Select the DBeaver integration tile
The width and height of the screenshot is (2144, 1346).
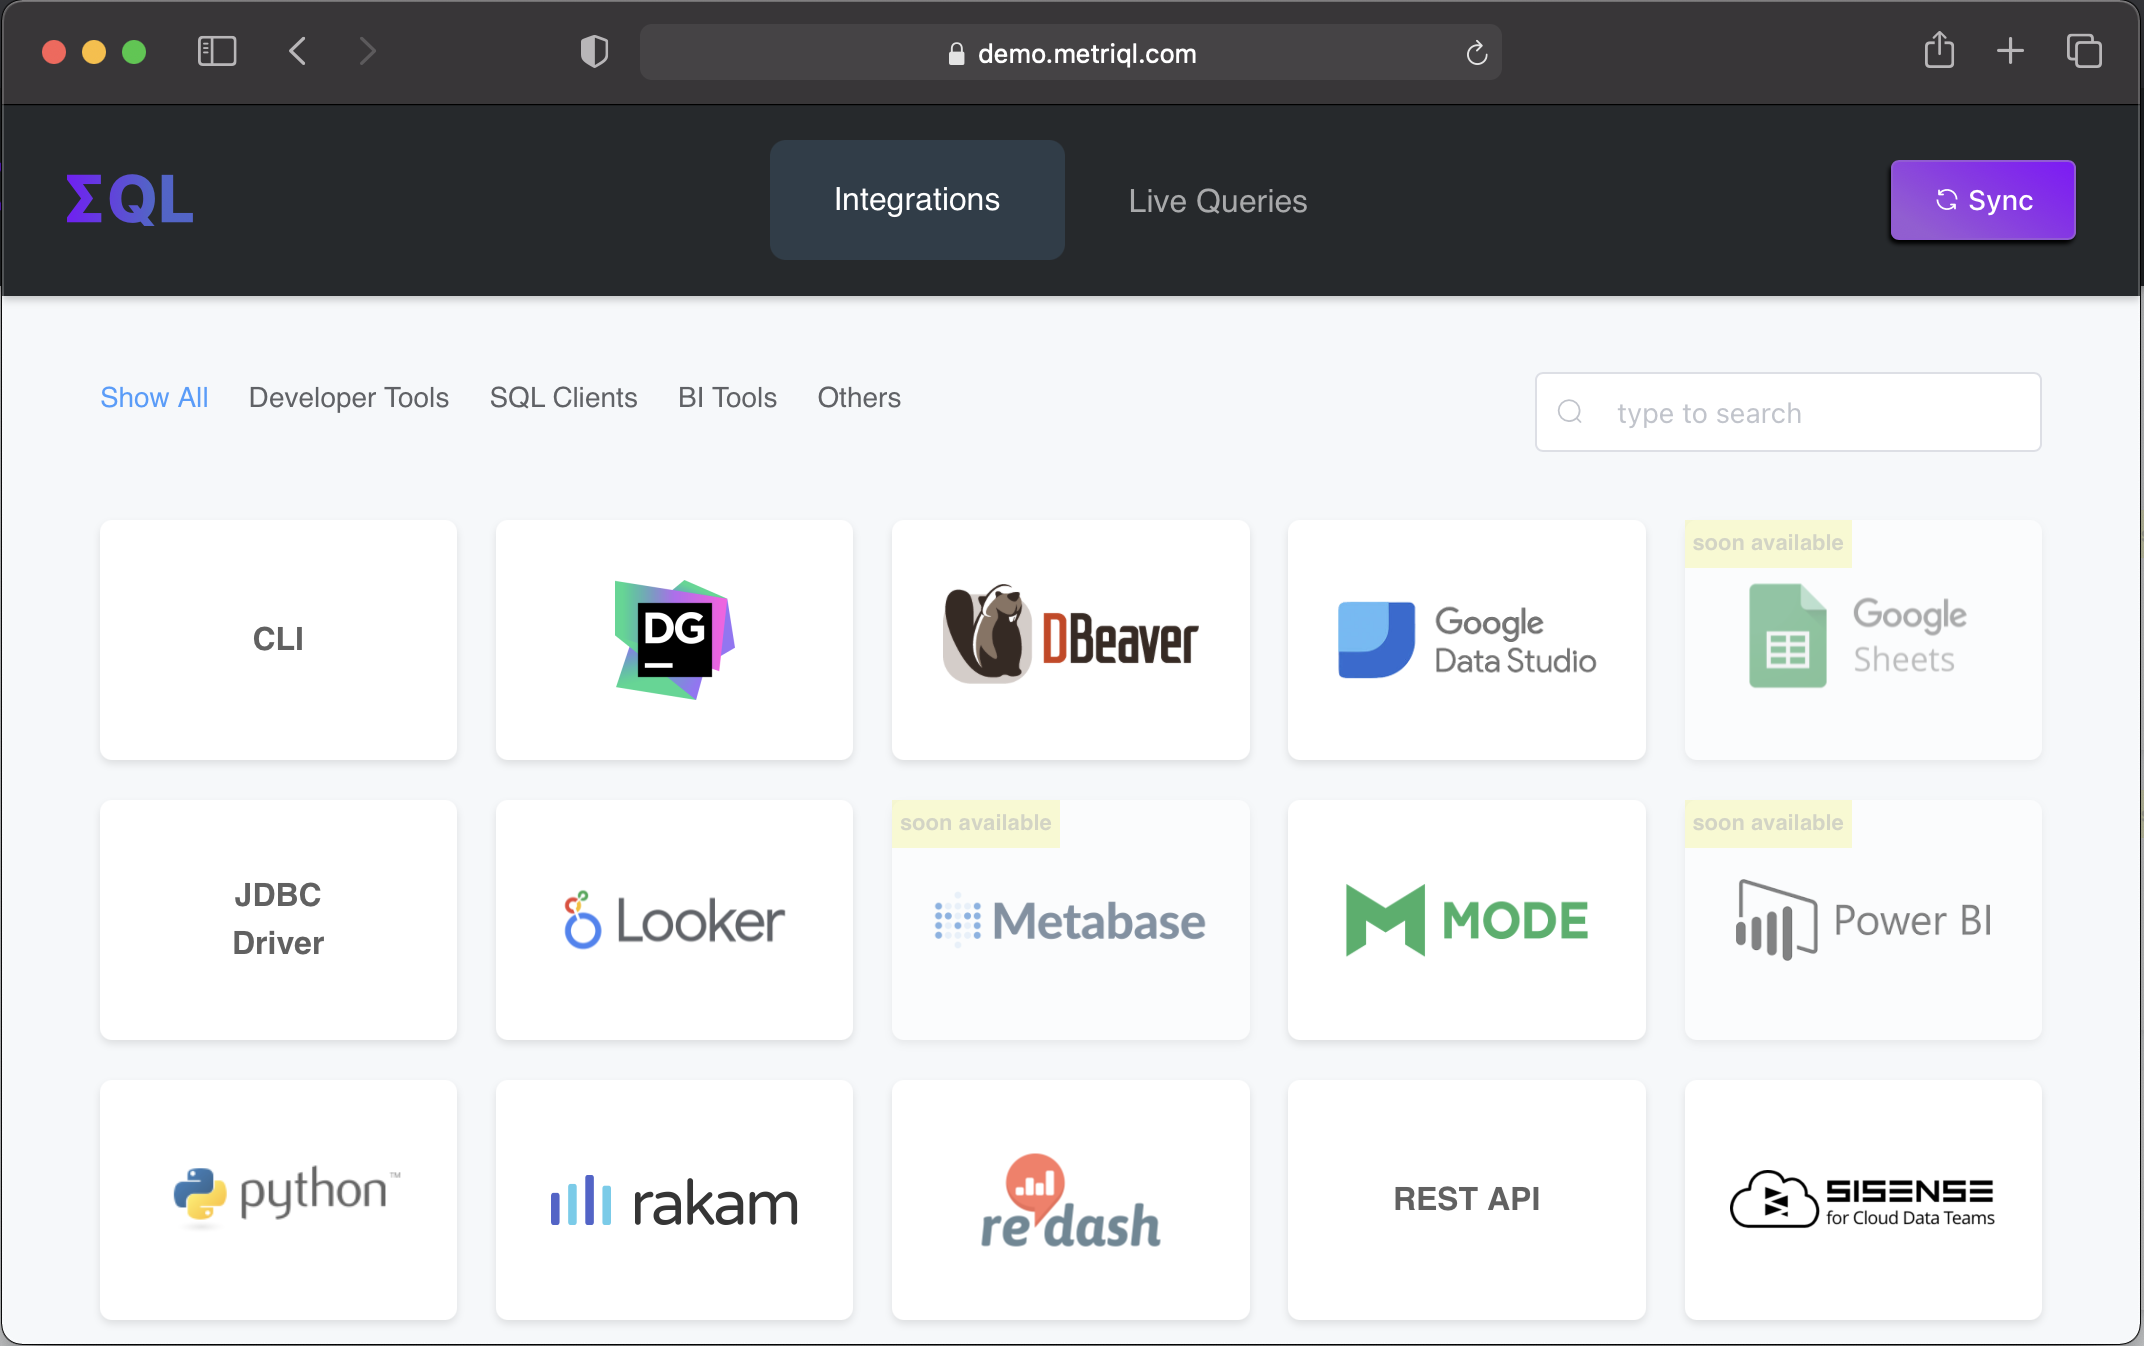pos(1070,640)
